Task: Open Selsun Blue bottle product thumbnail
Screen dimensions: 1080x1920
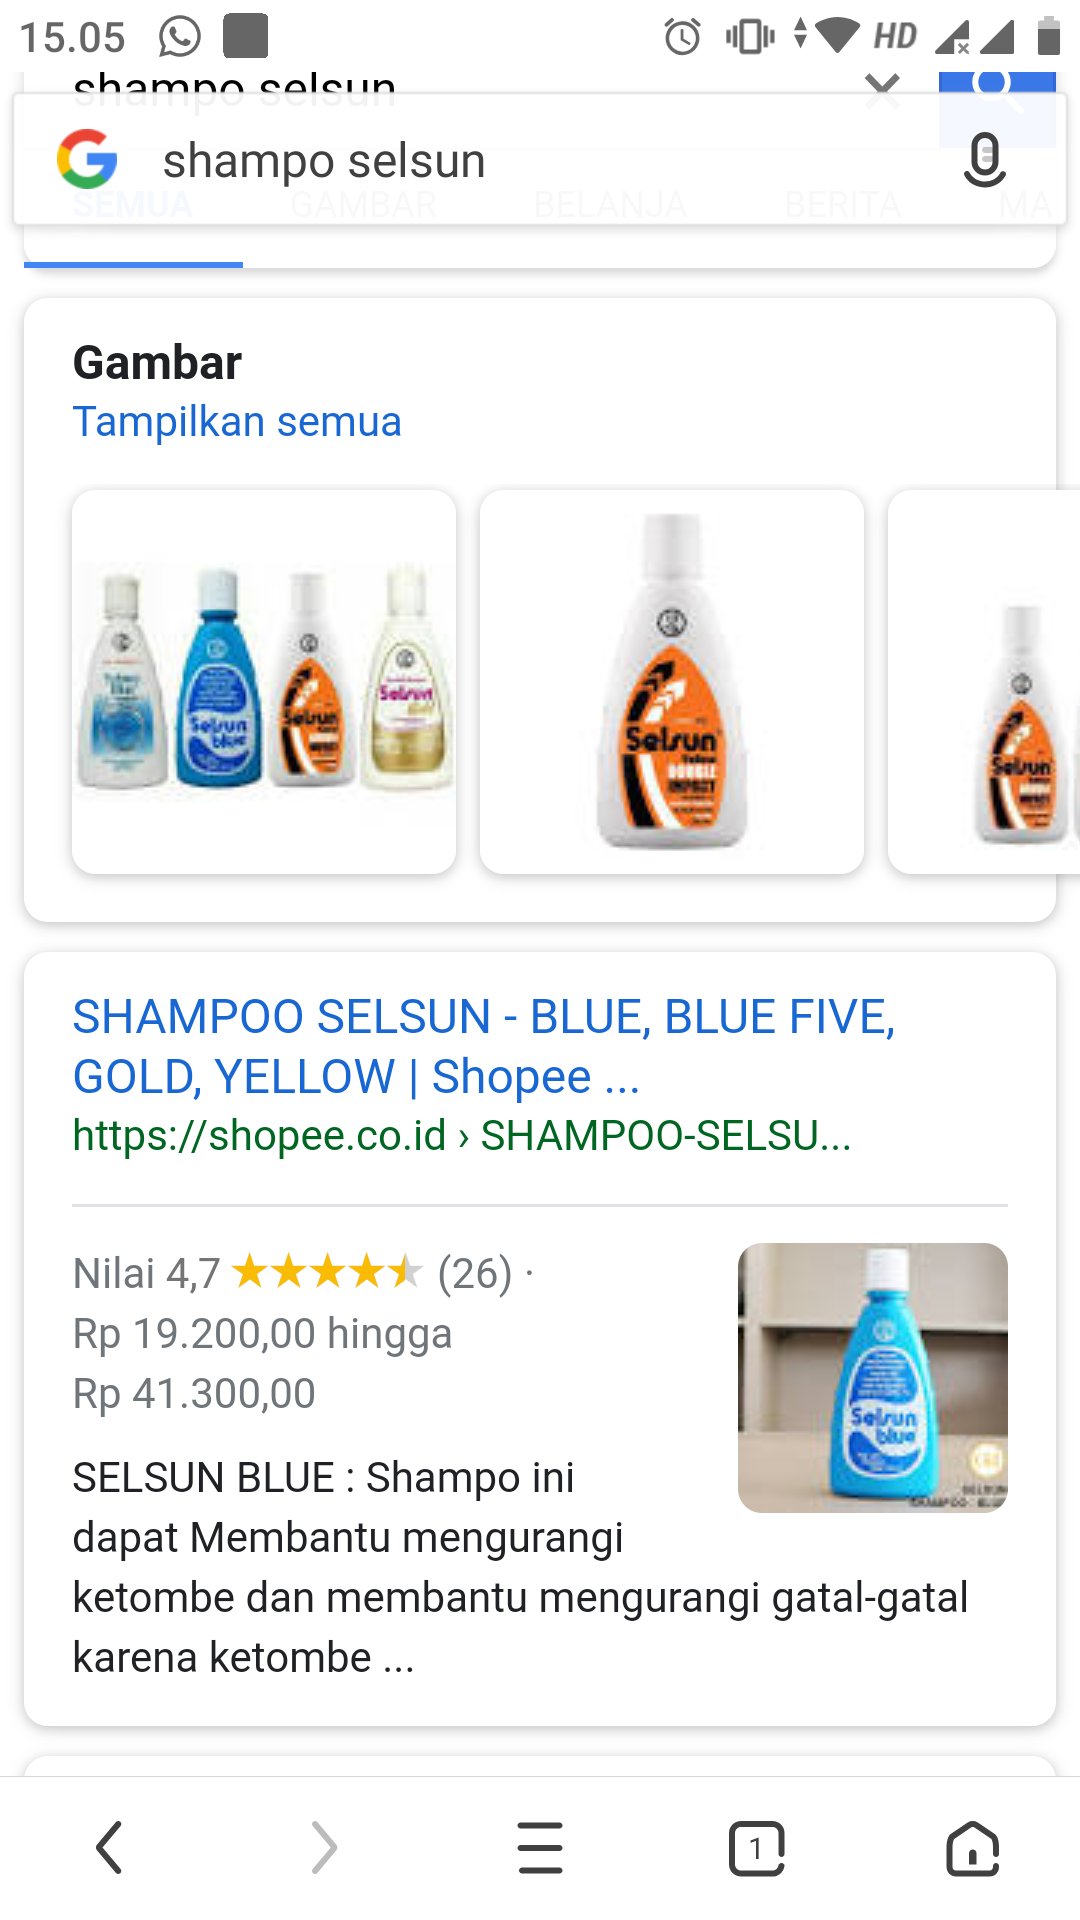Action: point(873,1378)
